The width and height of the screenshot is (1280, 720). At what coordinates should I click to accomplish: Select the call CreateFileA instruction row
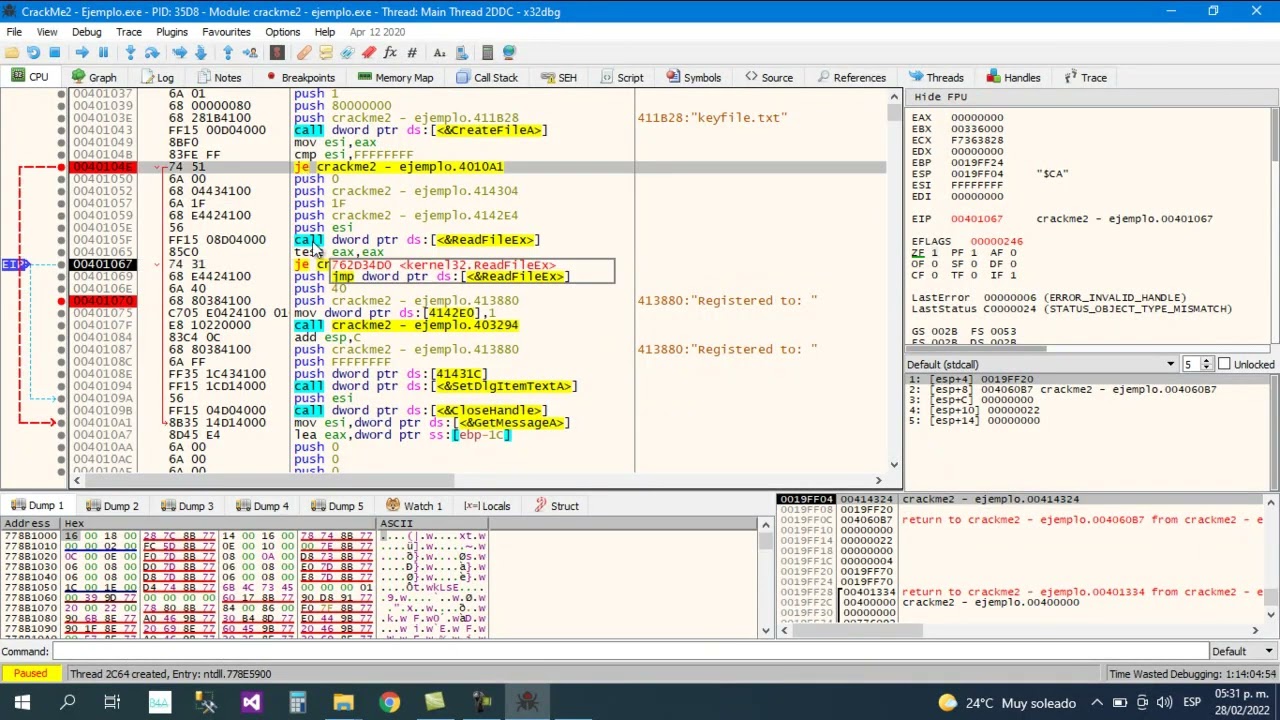420,130
